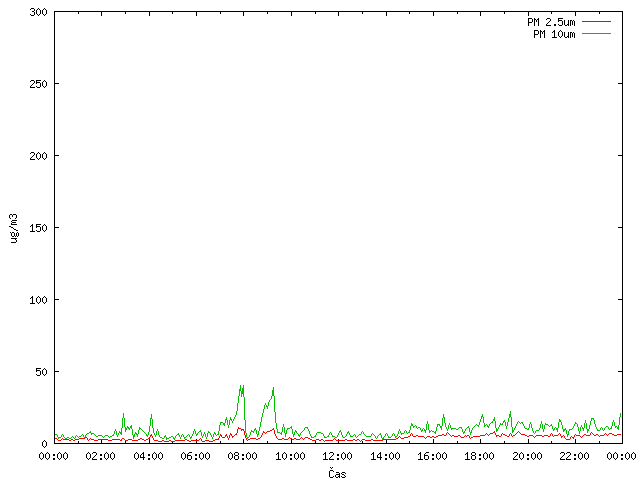Viewport: 640px width, 480px height.
Task: Click the 06:00 time label
Action: 196,456
